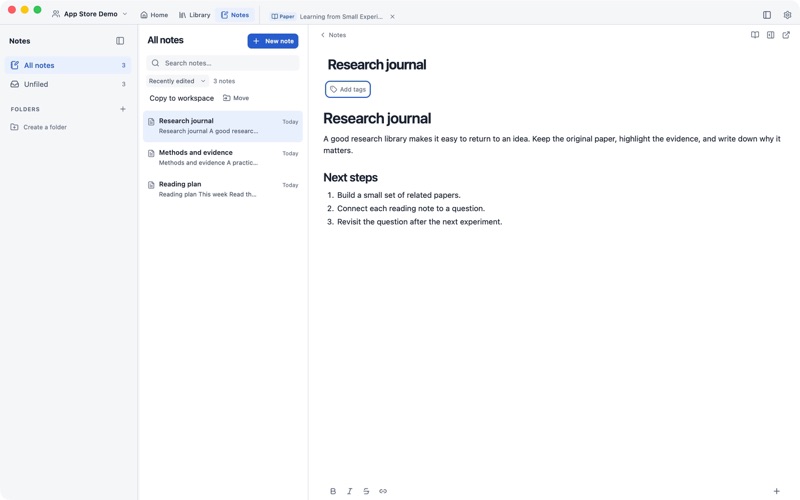Viewport: 800px width, 500px height.
Task: Click the Move folder icon
Action: [x=227, y=98]
